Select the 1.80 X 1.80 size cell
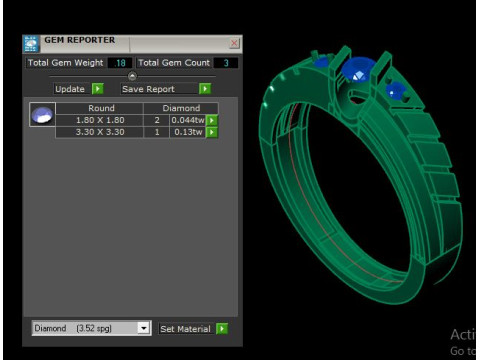 (100, 120)
